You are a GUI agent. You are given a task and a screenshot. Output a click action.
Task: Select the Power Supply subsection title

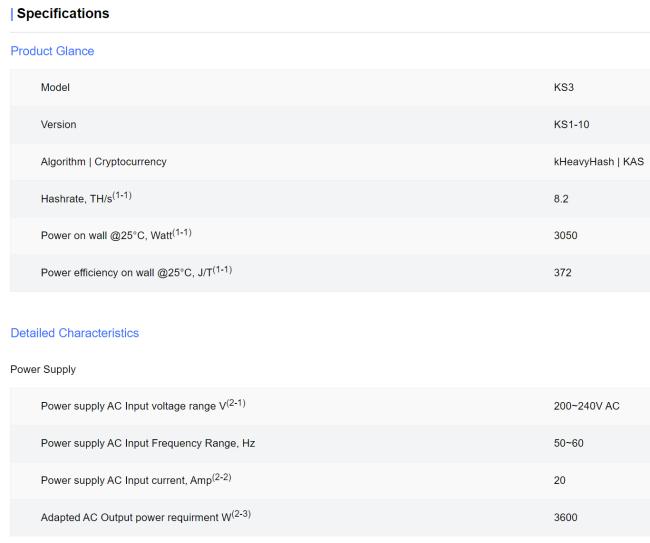[43, 369]
